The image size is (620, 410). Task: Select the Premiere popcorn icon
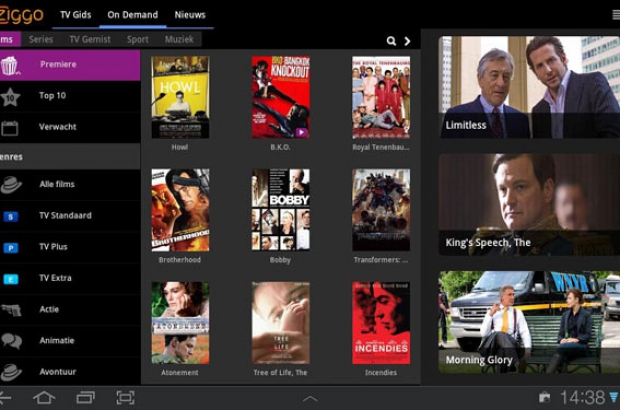[x=10, y=66]
